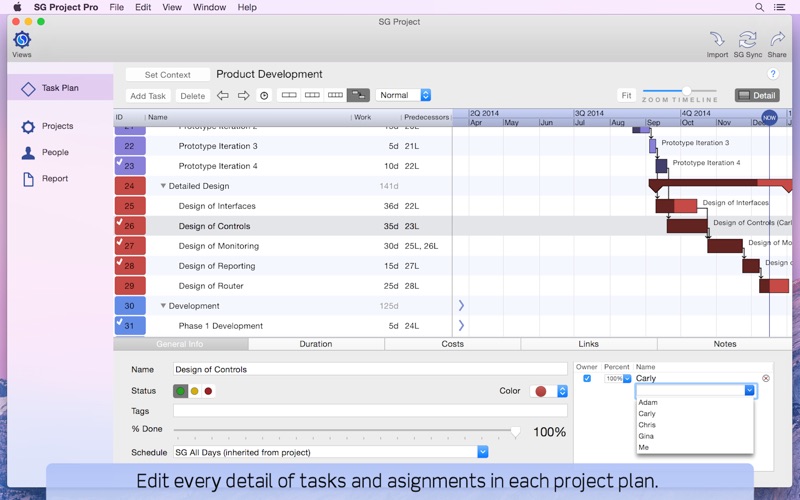Click the assignee name combo box arrow
Image resolution: width=800 pixels, height=500 pixels.
click(749, 390)
